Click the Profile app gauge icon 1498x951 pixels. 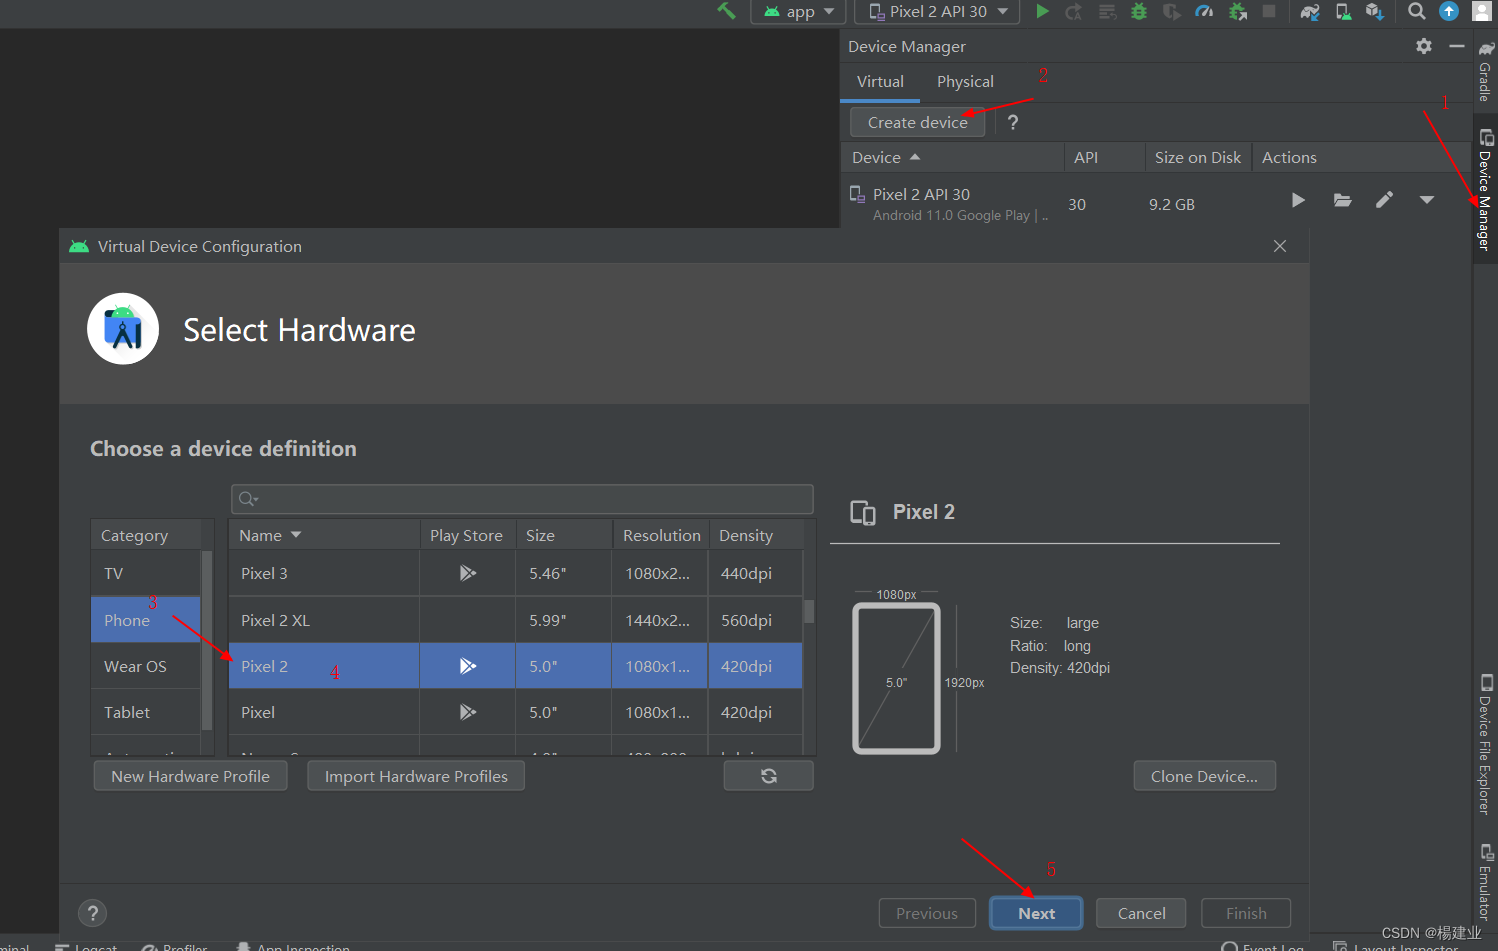(1204, 11)
